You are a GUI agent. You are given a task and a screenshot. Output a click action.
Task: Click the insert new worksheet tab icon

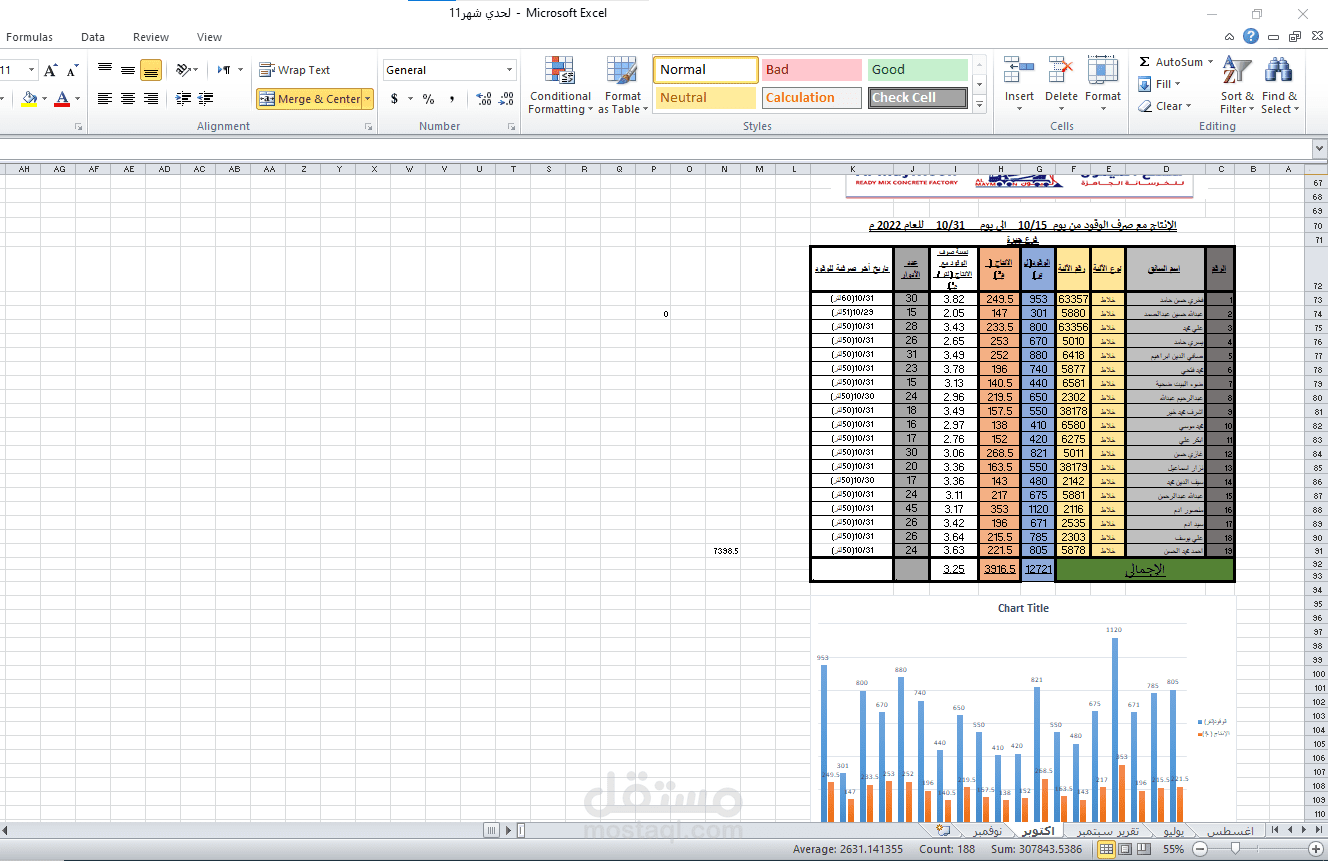(942, 831)
